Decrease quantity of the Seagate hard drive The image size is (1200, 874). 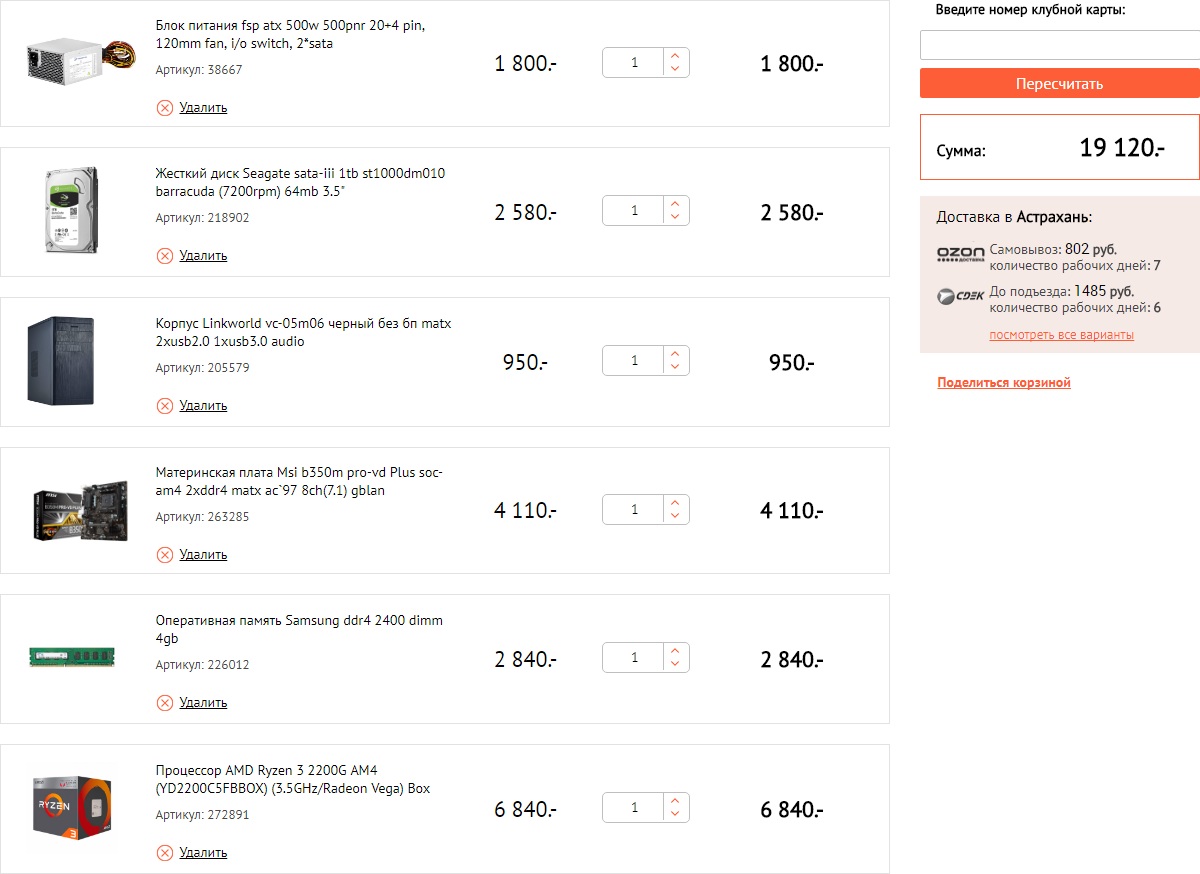[x=676, y=219]
